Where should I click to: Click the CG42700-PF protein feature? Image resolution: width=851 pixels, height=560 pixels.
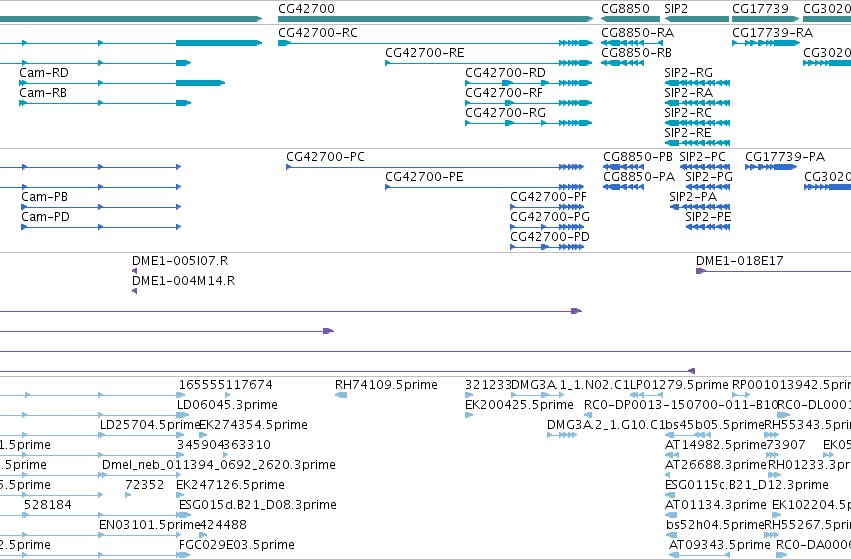click(547, 207)
